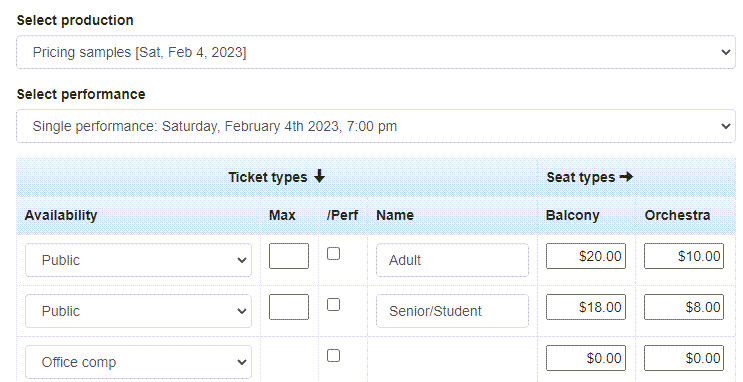743x382 pixels.
Task: Click the right arrow beside Seat types
Action: (626, 177)
